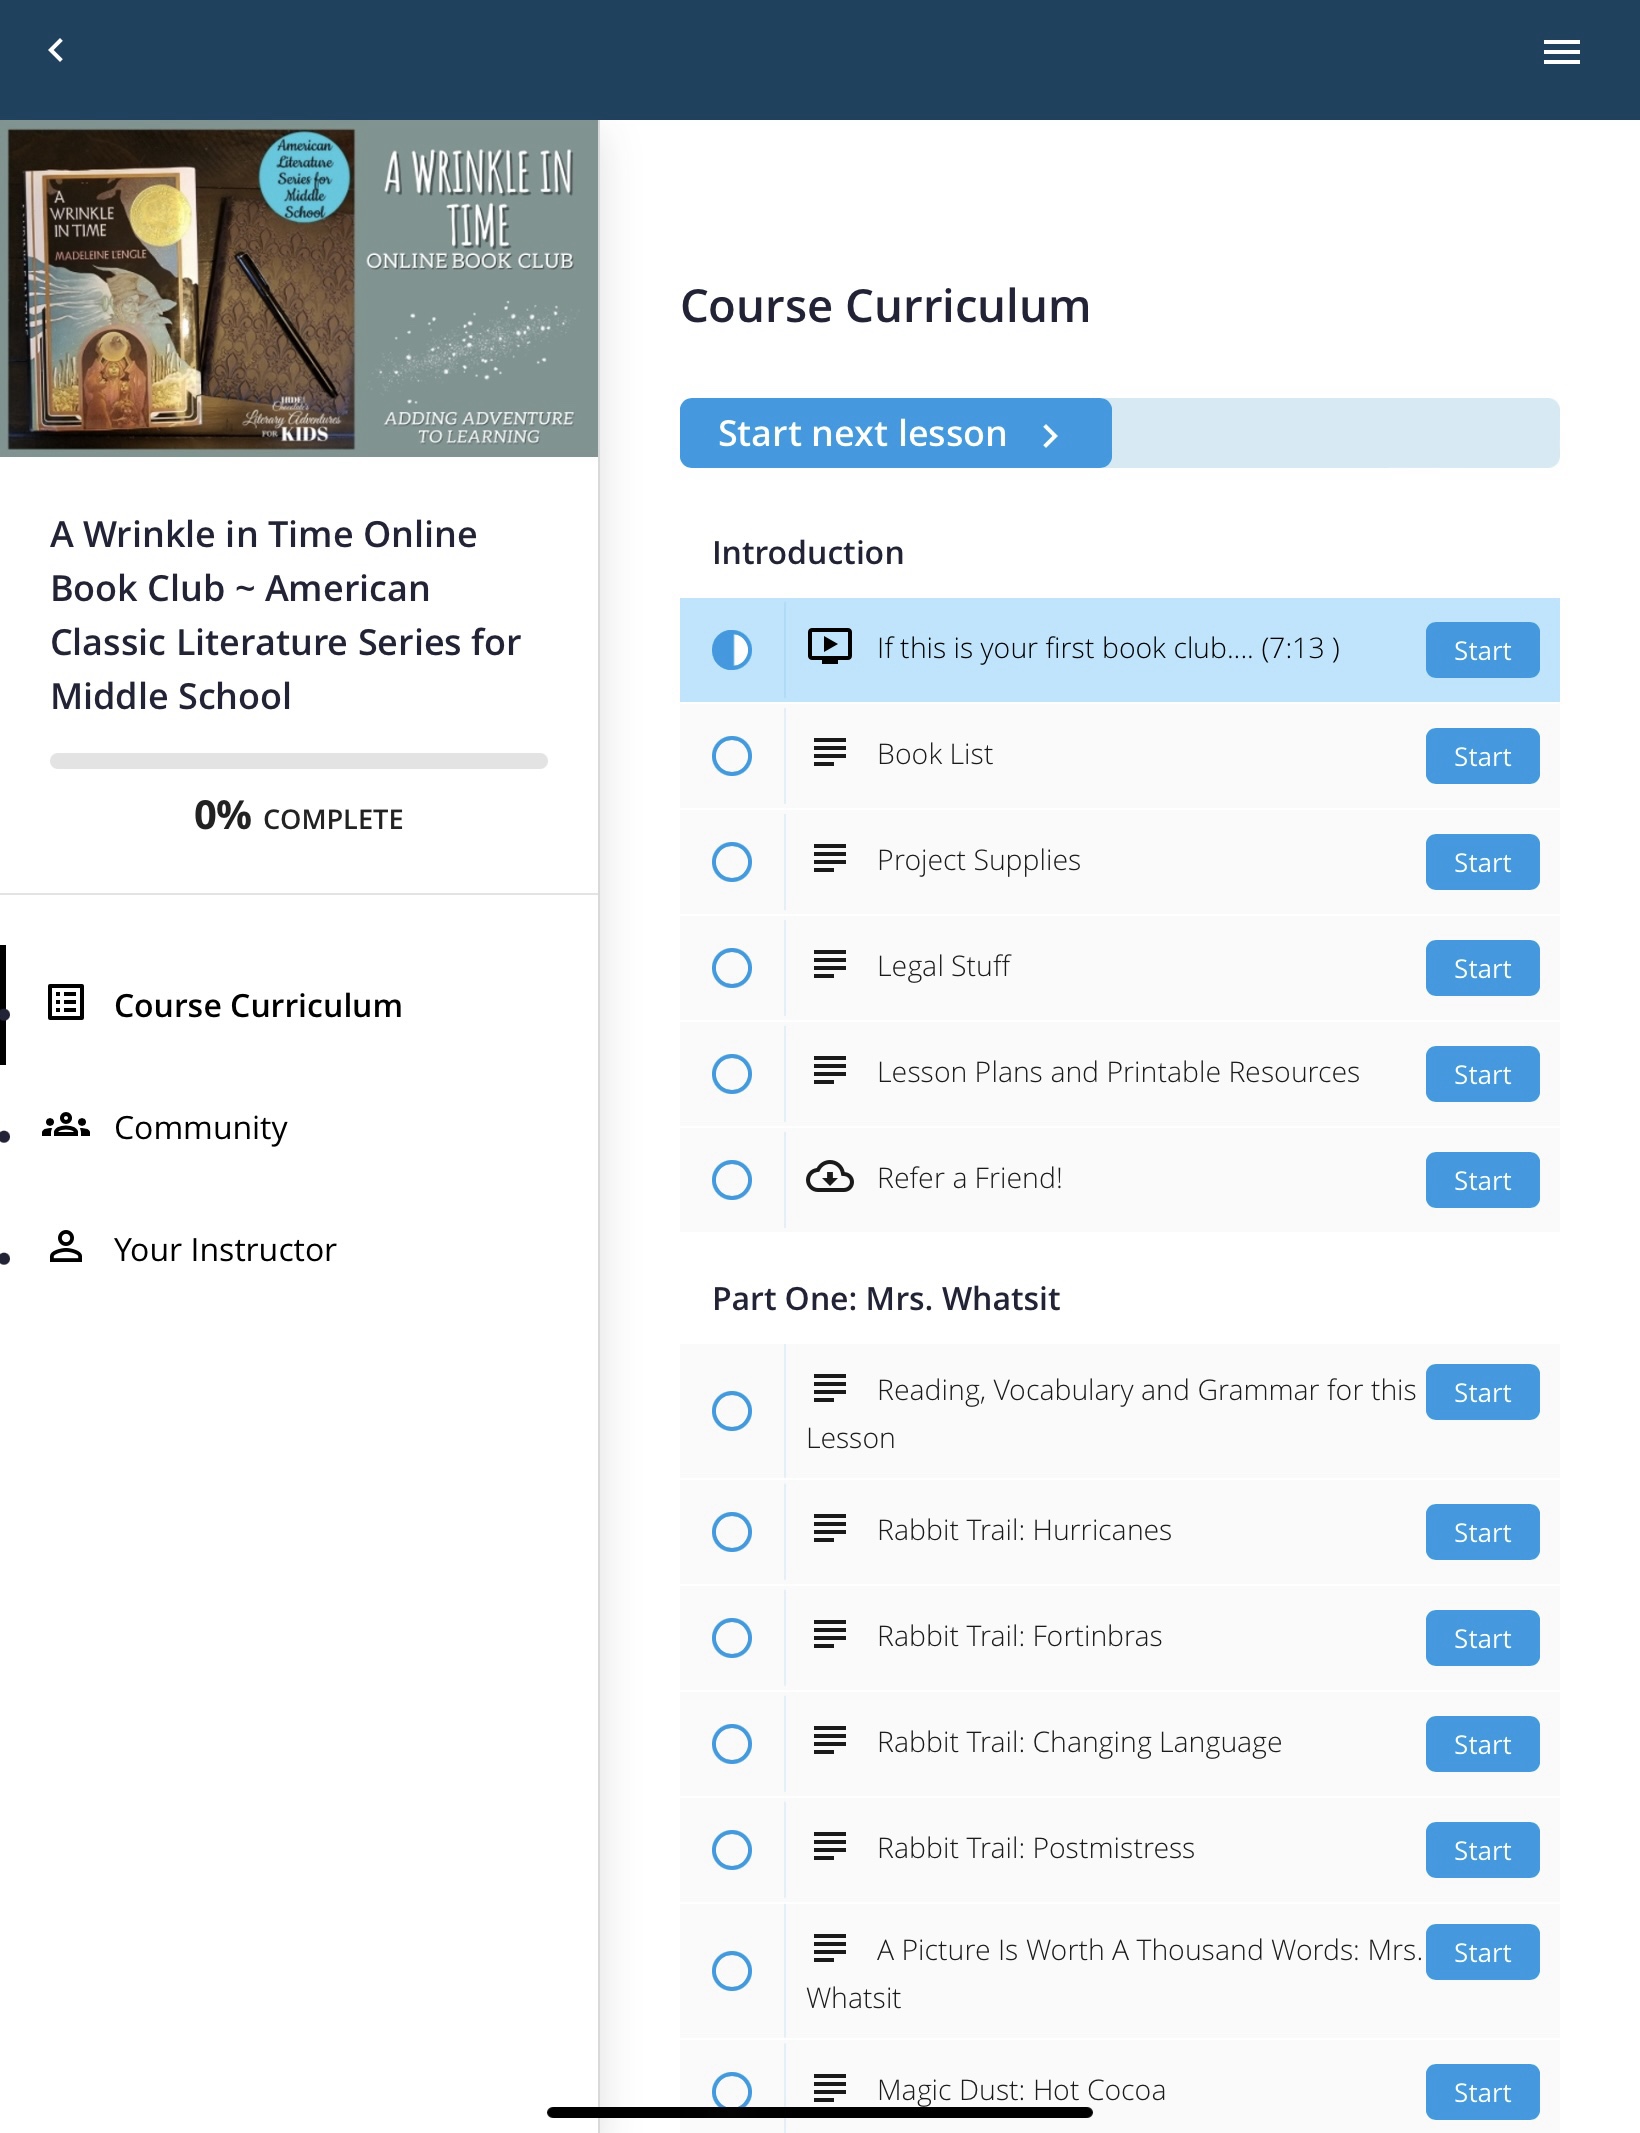Toggle the completion circle for Legal Stuff

(x=732, y=967)
